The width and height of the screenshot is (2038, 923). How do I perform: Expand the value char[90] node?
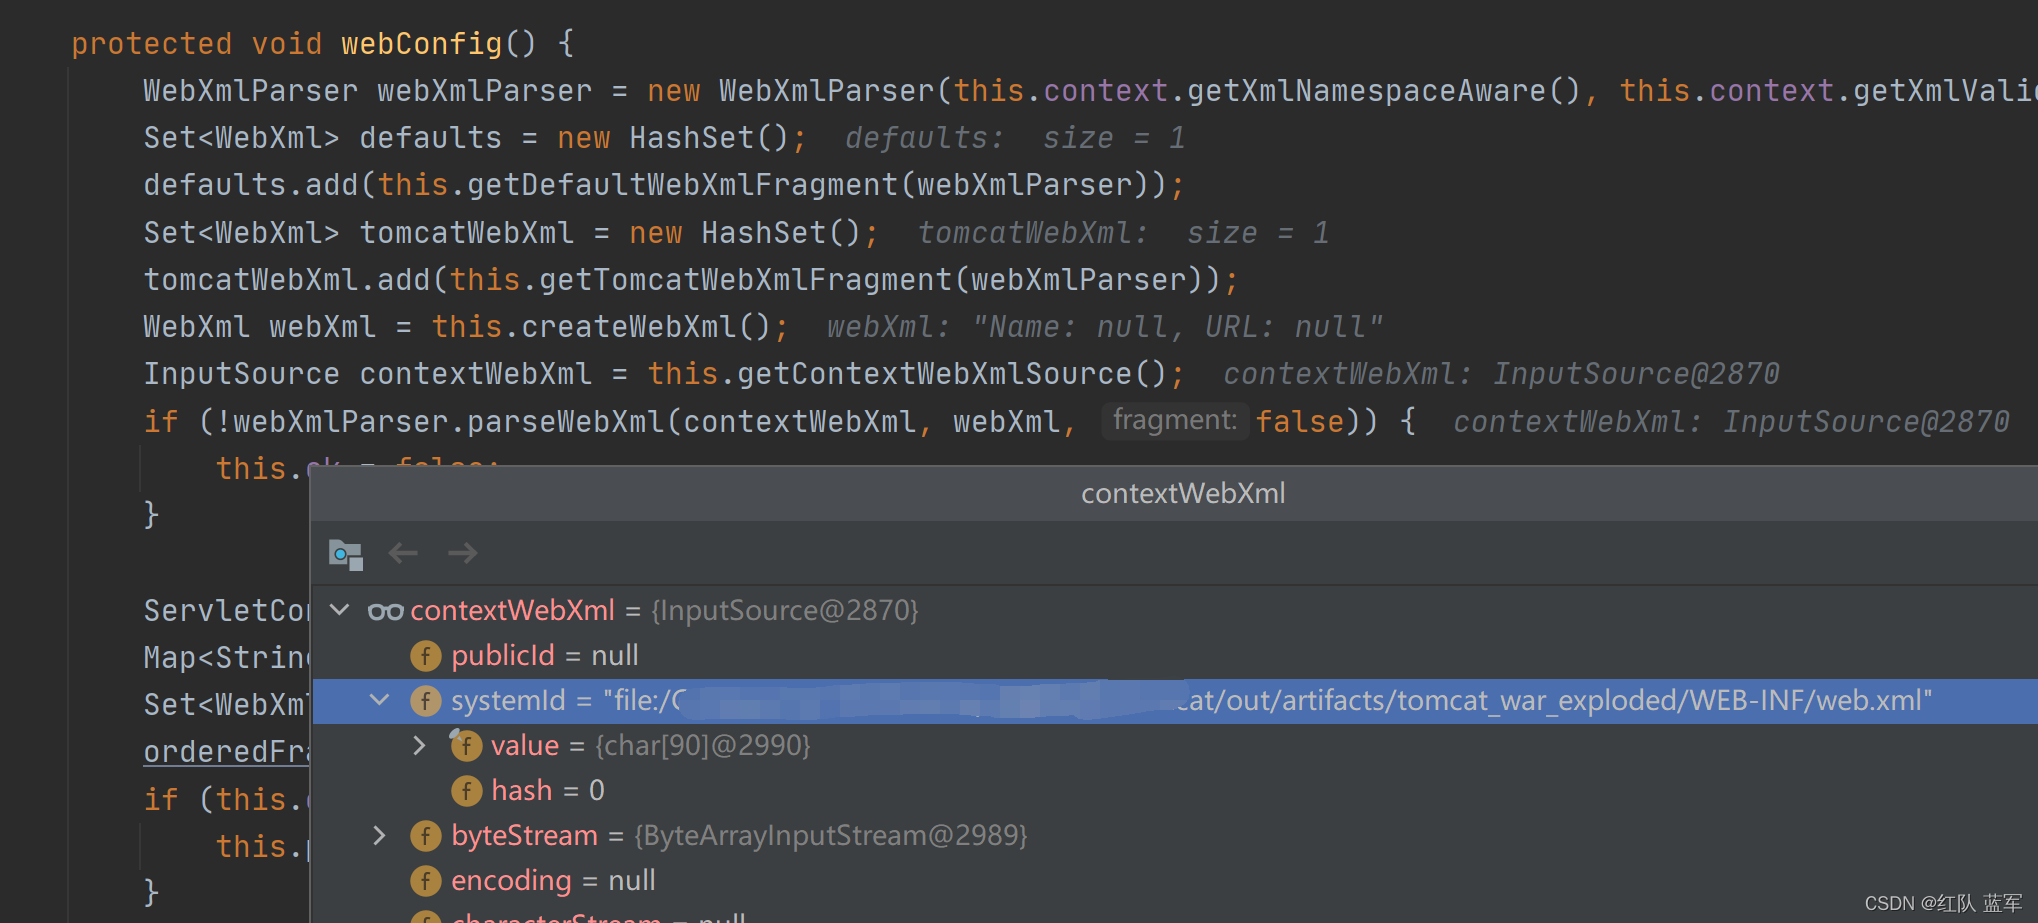pos(420,745)
